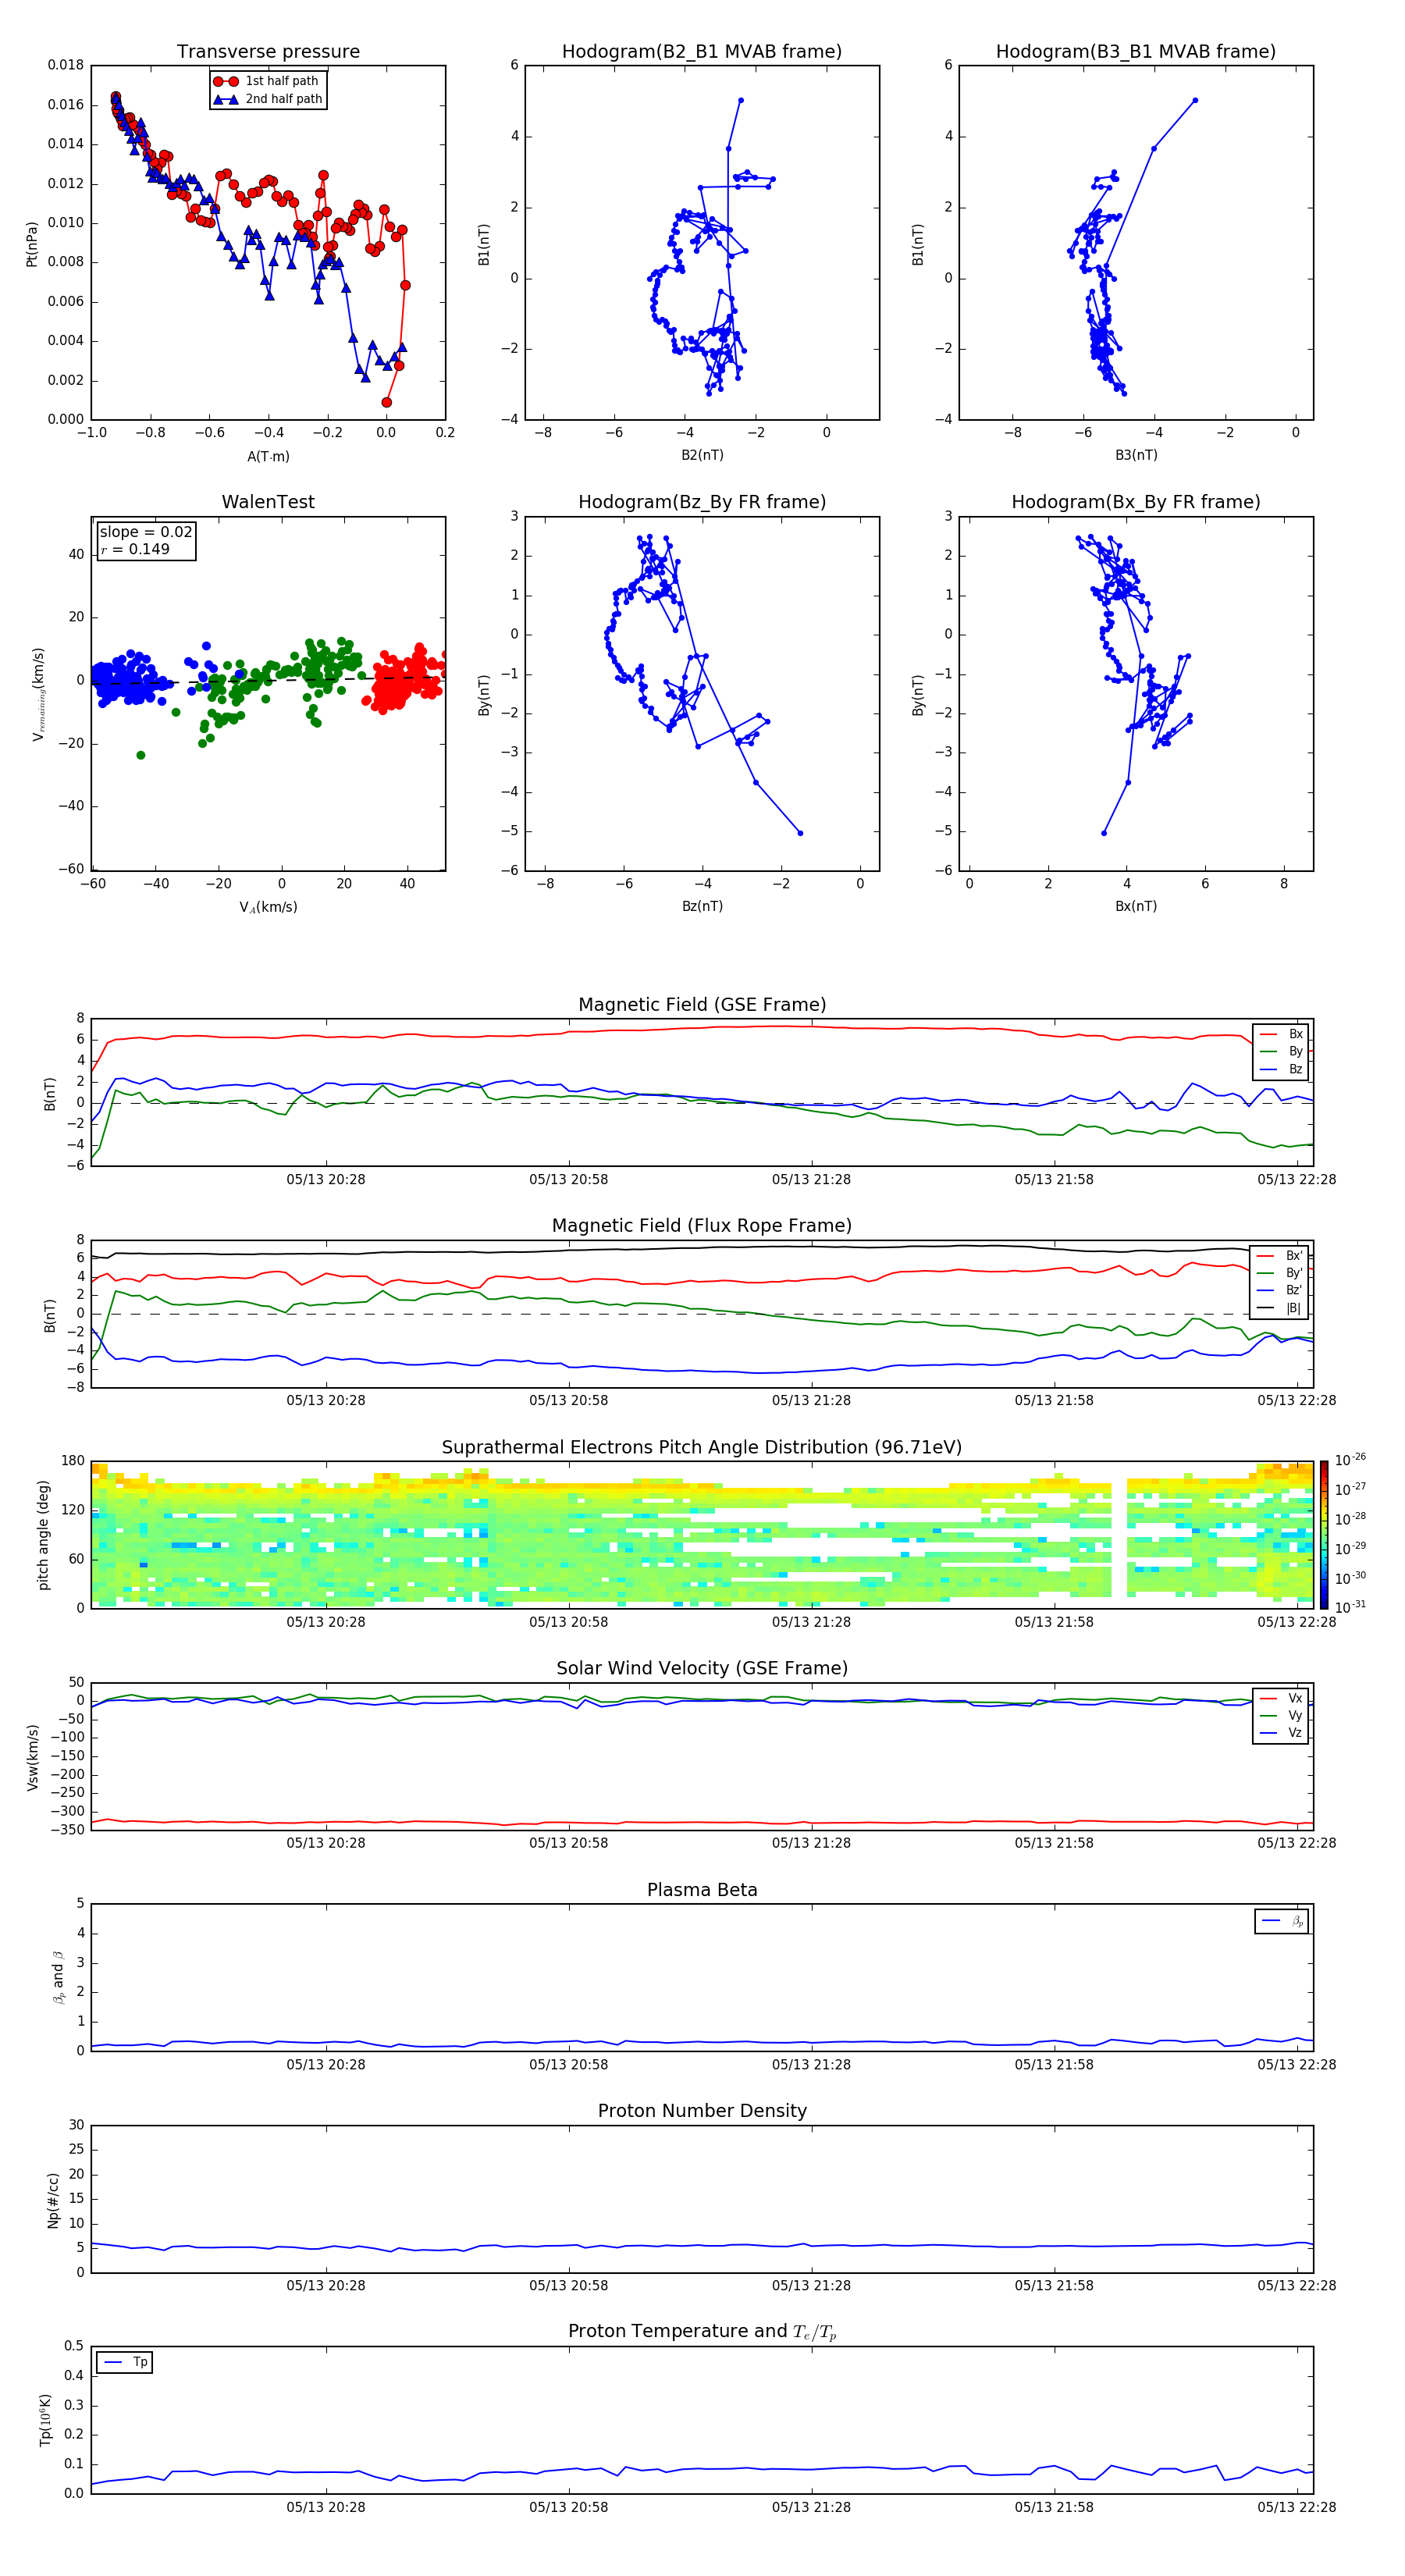Image resolution: width=1405 pixels, height=2576 pixels.
Task: Select the "Hodogram(Bx_By FR frame)" title
Action: 1136,502
